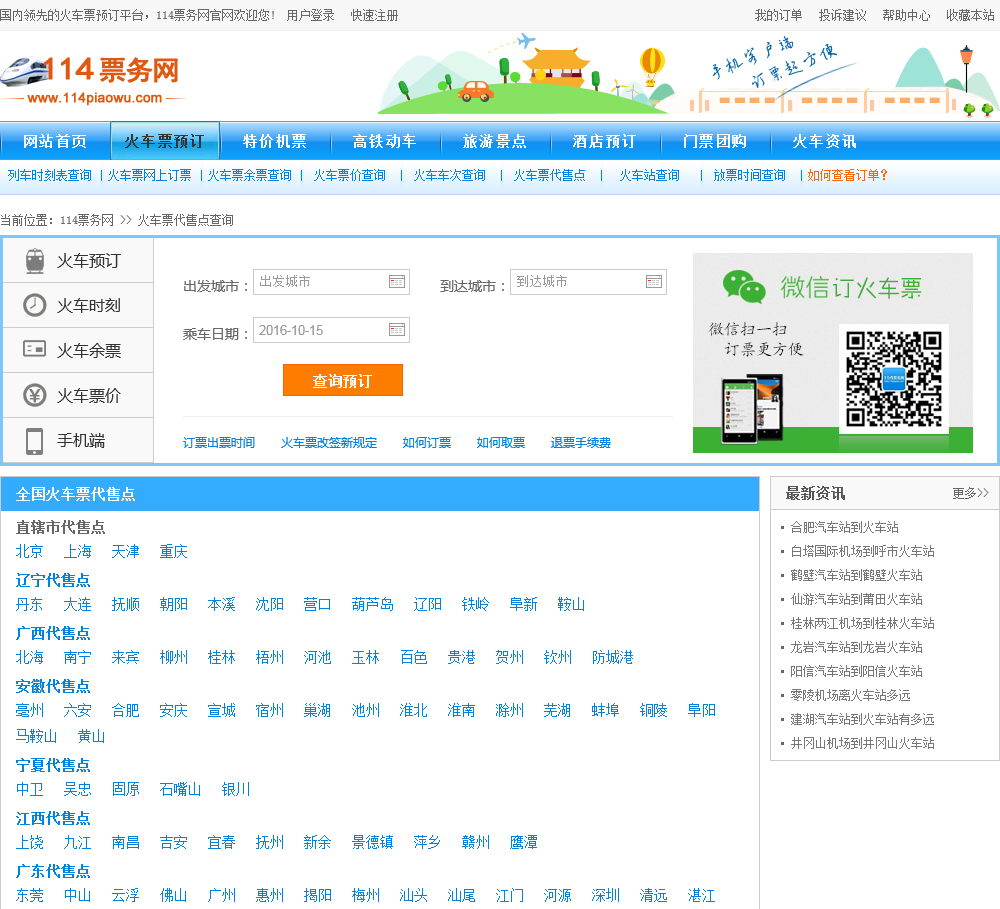The width and height of the screenshot is (1000, 909).
Task: Open 火车票代售点 submenu link
Action: (x=550, y=175)
